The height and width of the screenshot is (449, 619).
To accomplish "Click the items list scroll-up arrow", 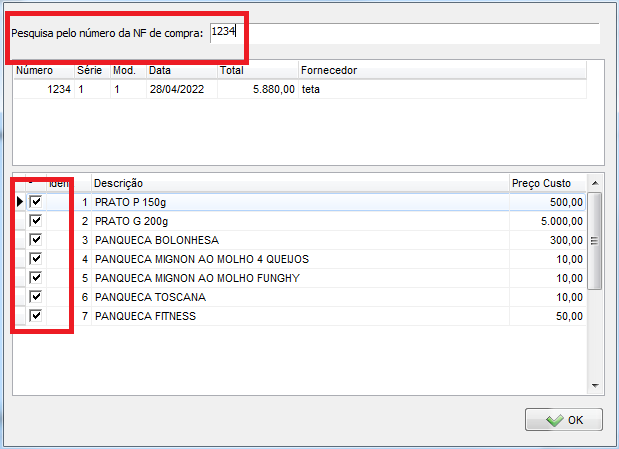I will click(x=595, y=183).
